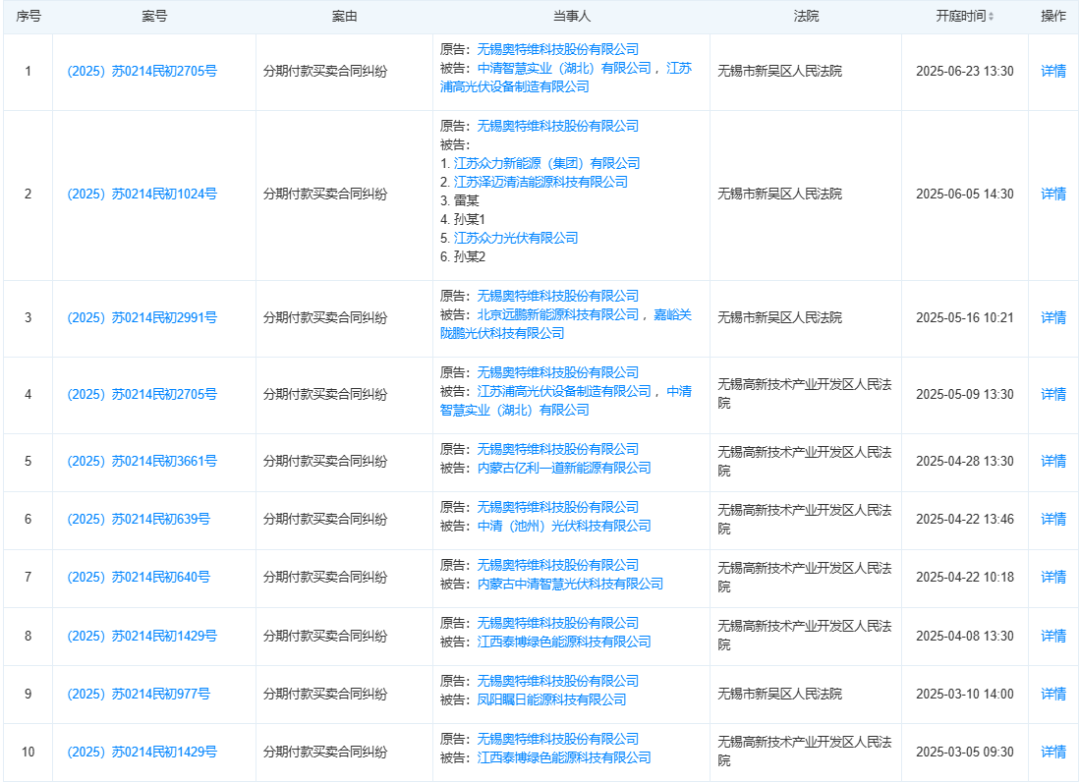Screen dimensions: 1080x782
Task: Open 江西泰博绿色能源科技有限公司 in the 2025-04-08 row
Action: click(x=564, y=642)
